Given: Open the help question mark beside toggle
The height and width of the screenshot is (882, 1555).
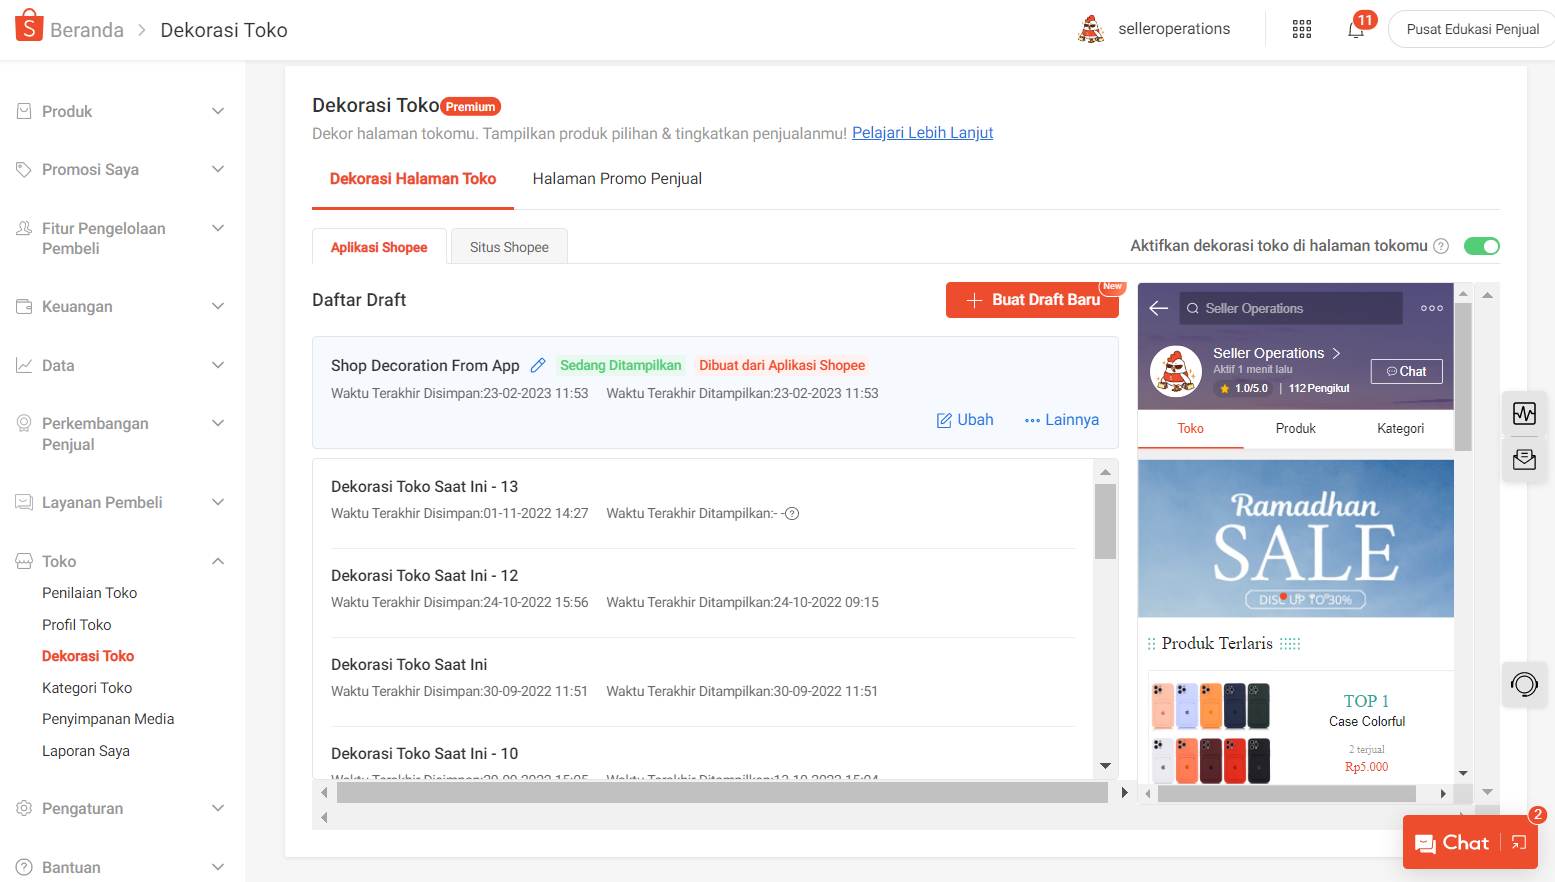Looking at the screenshot, I should [1441, 246].
